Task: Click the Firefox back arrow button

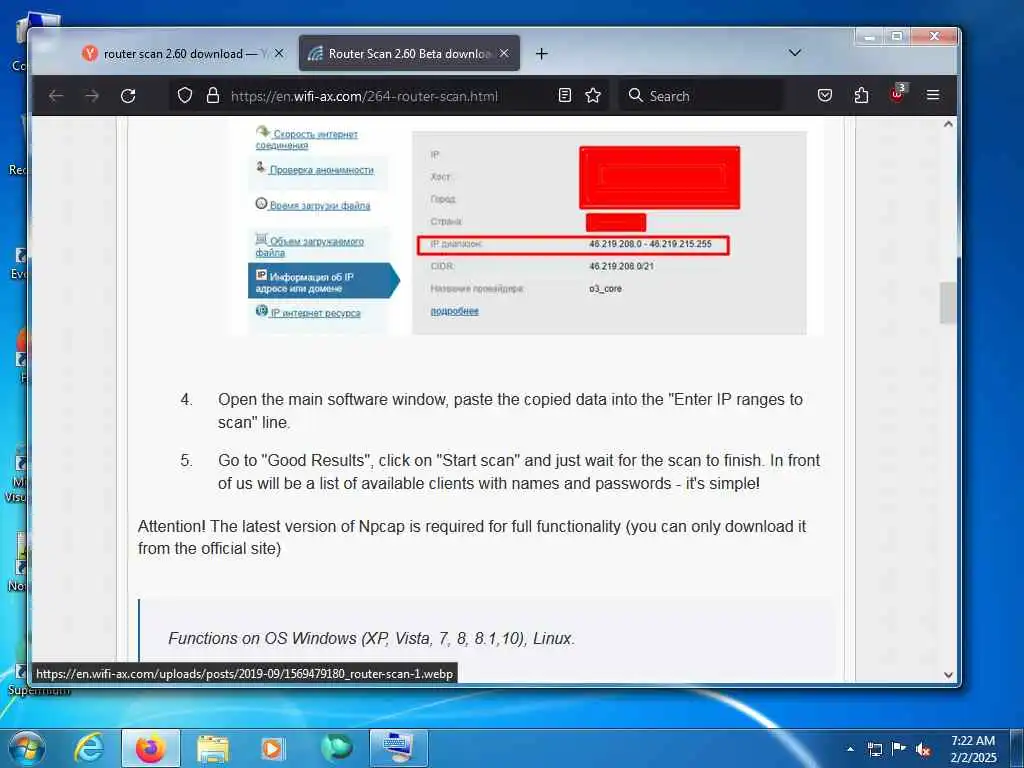Action: click(x=56, y=96)
